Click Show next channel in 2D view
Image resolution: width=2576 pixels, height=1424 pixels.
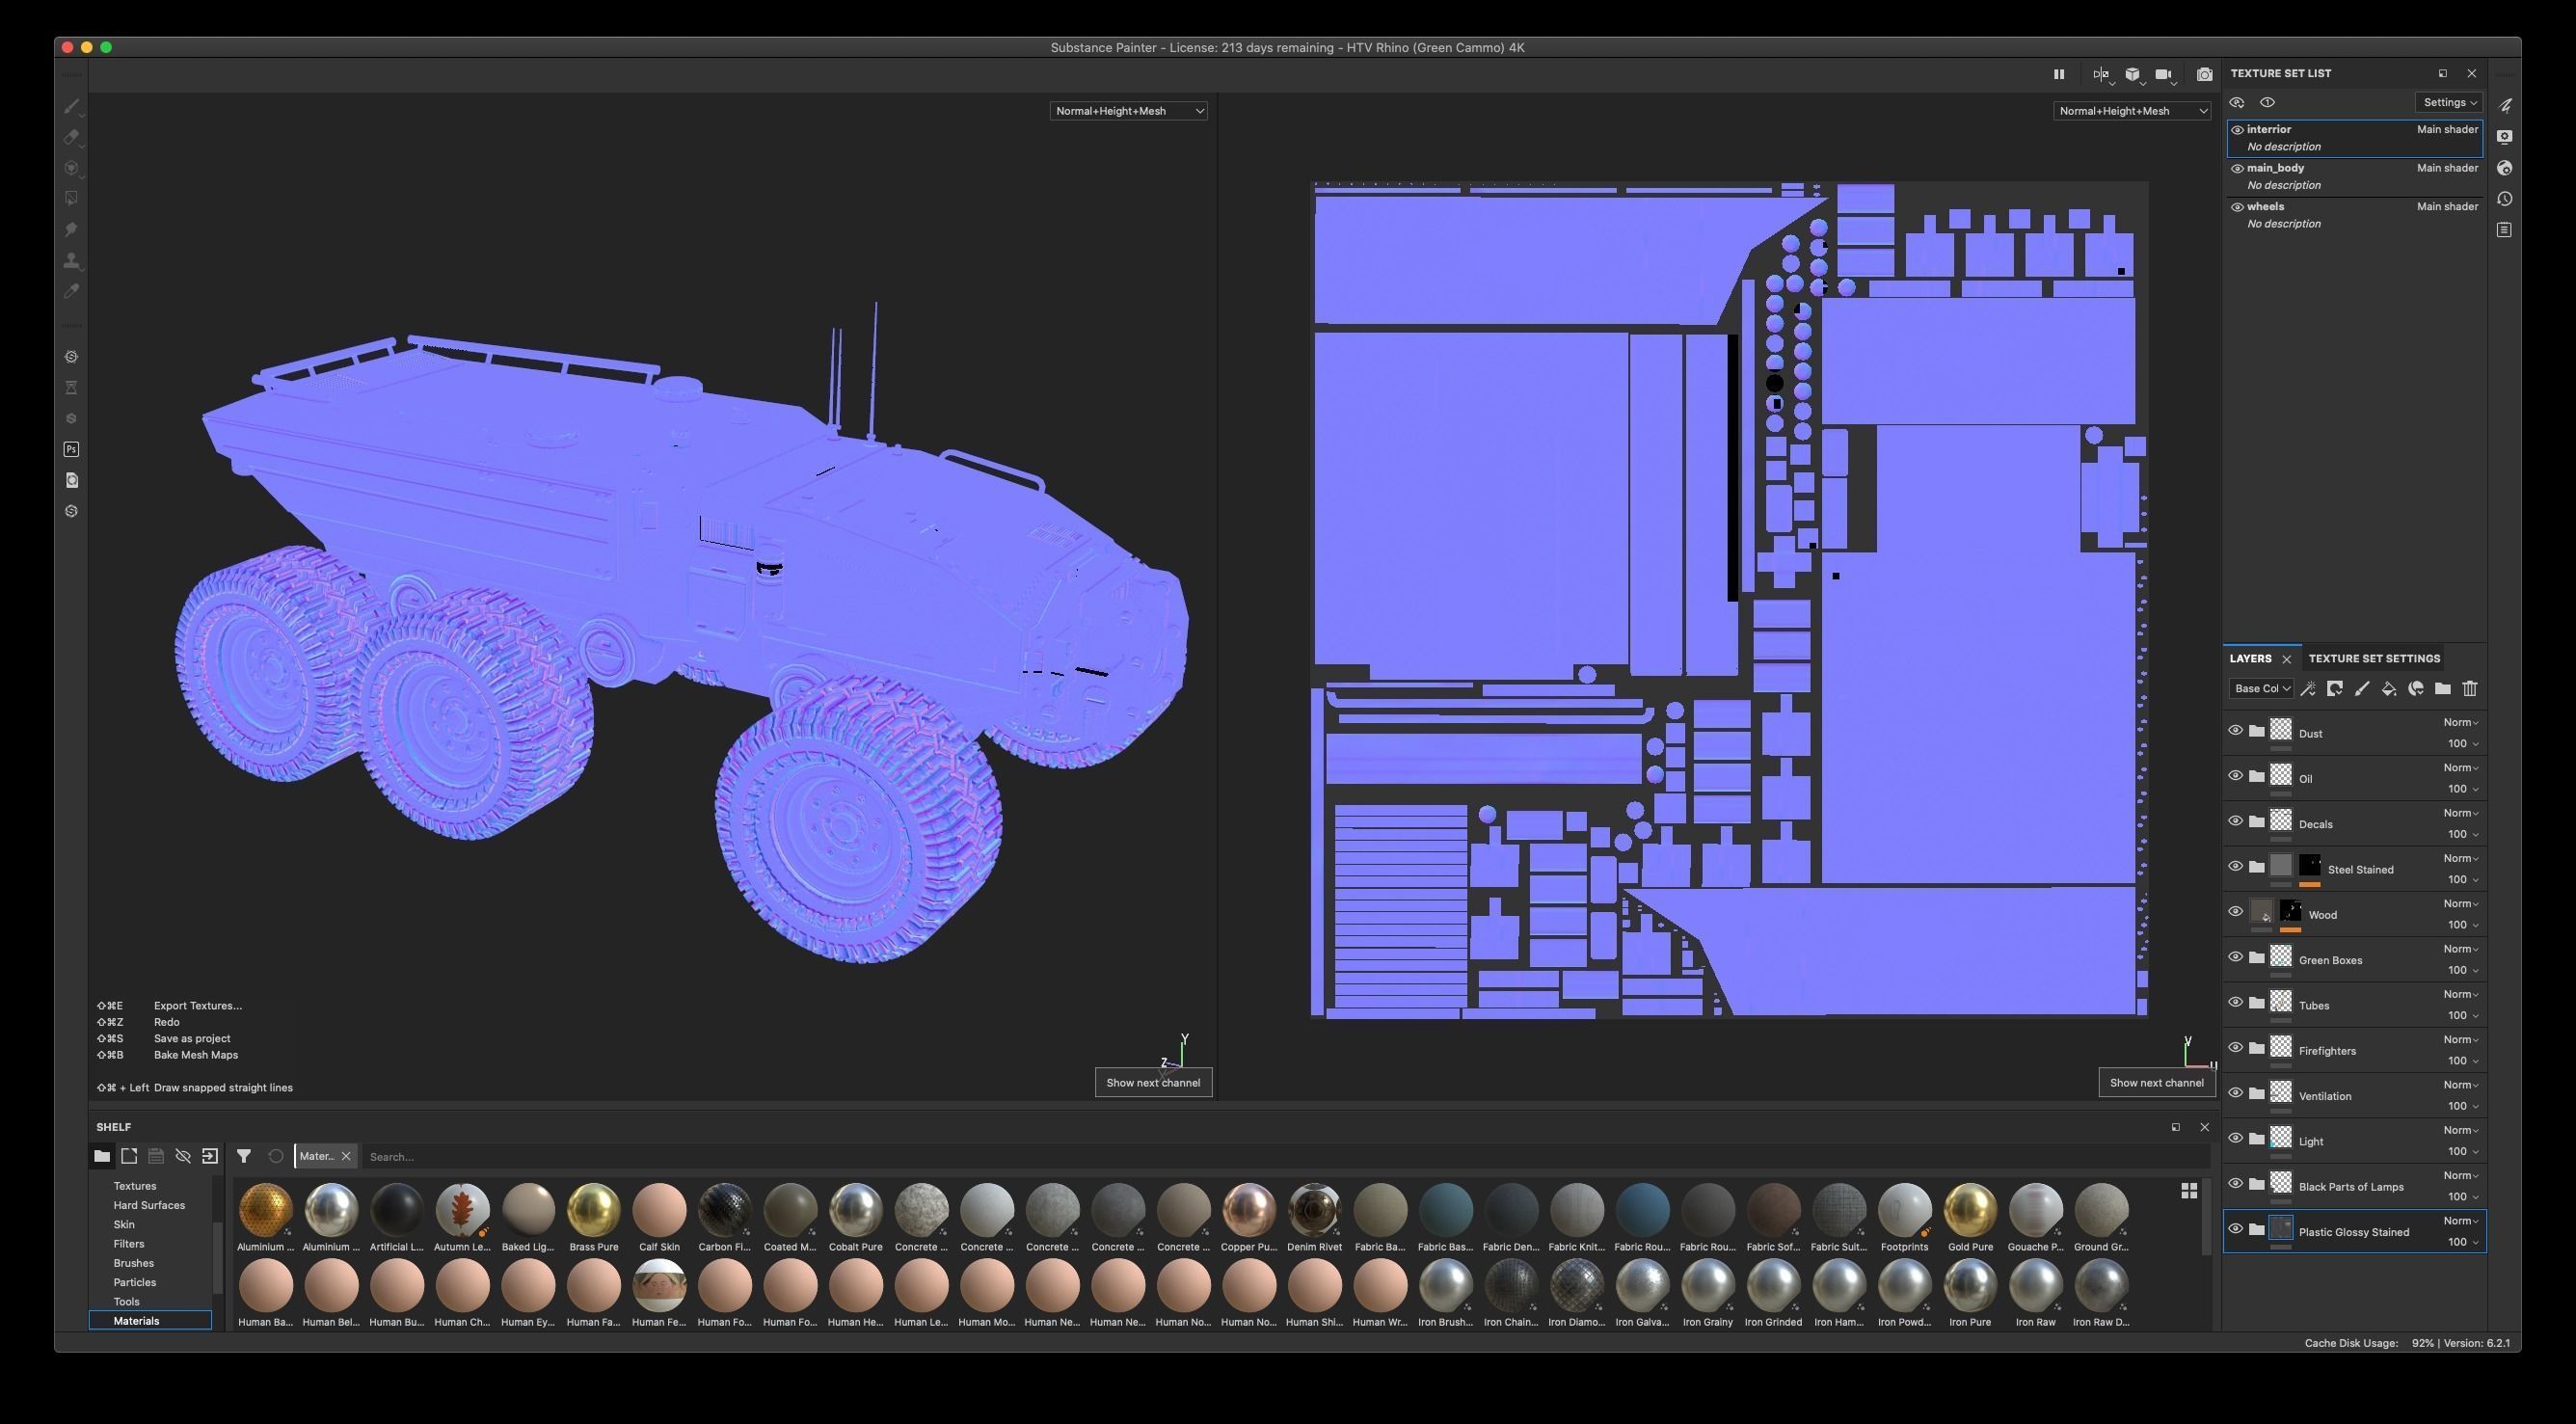coord(2156,1083)
